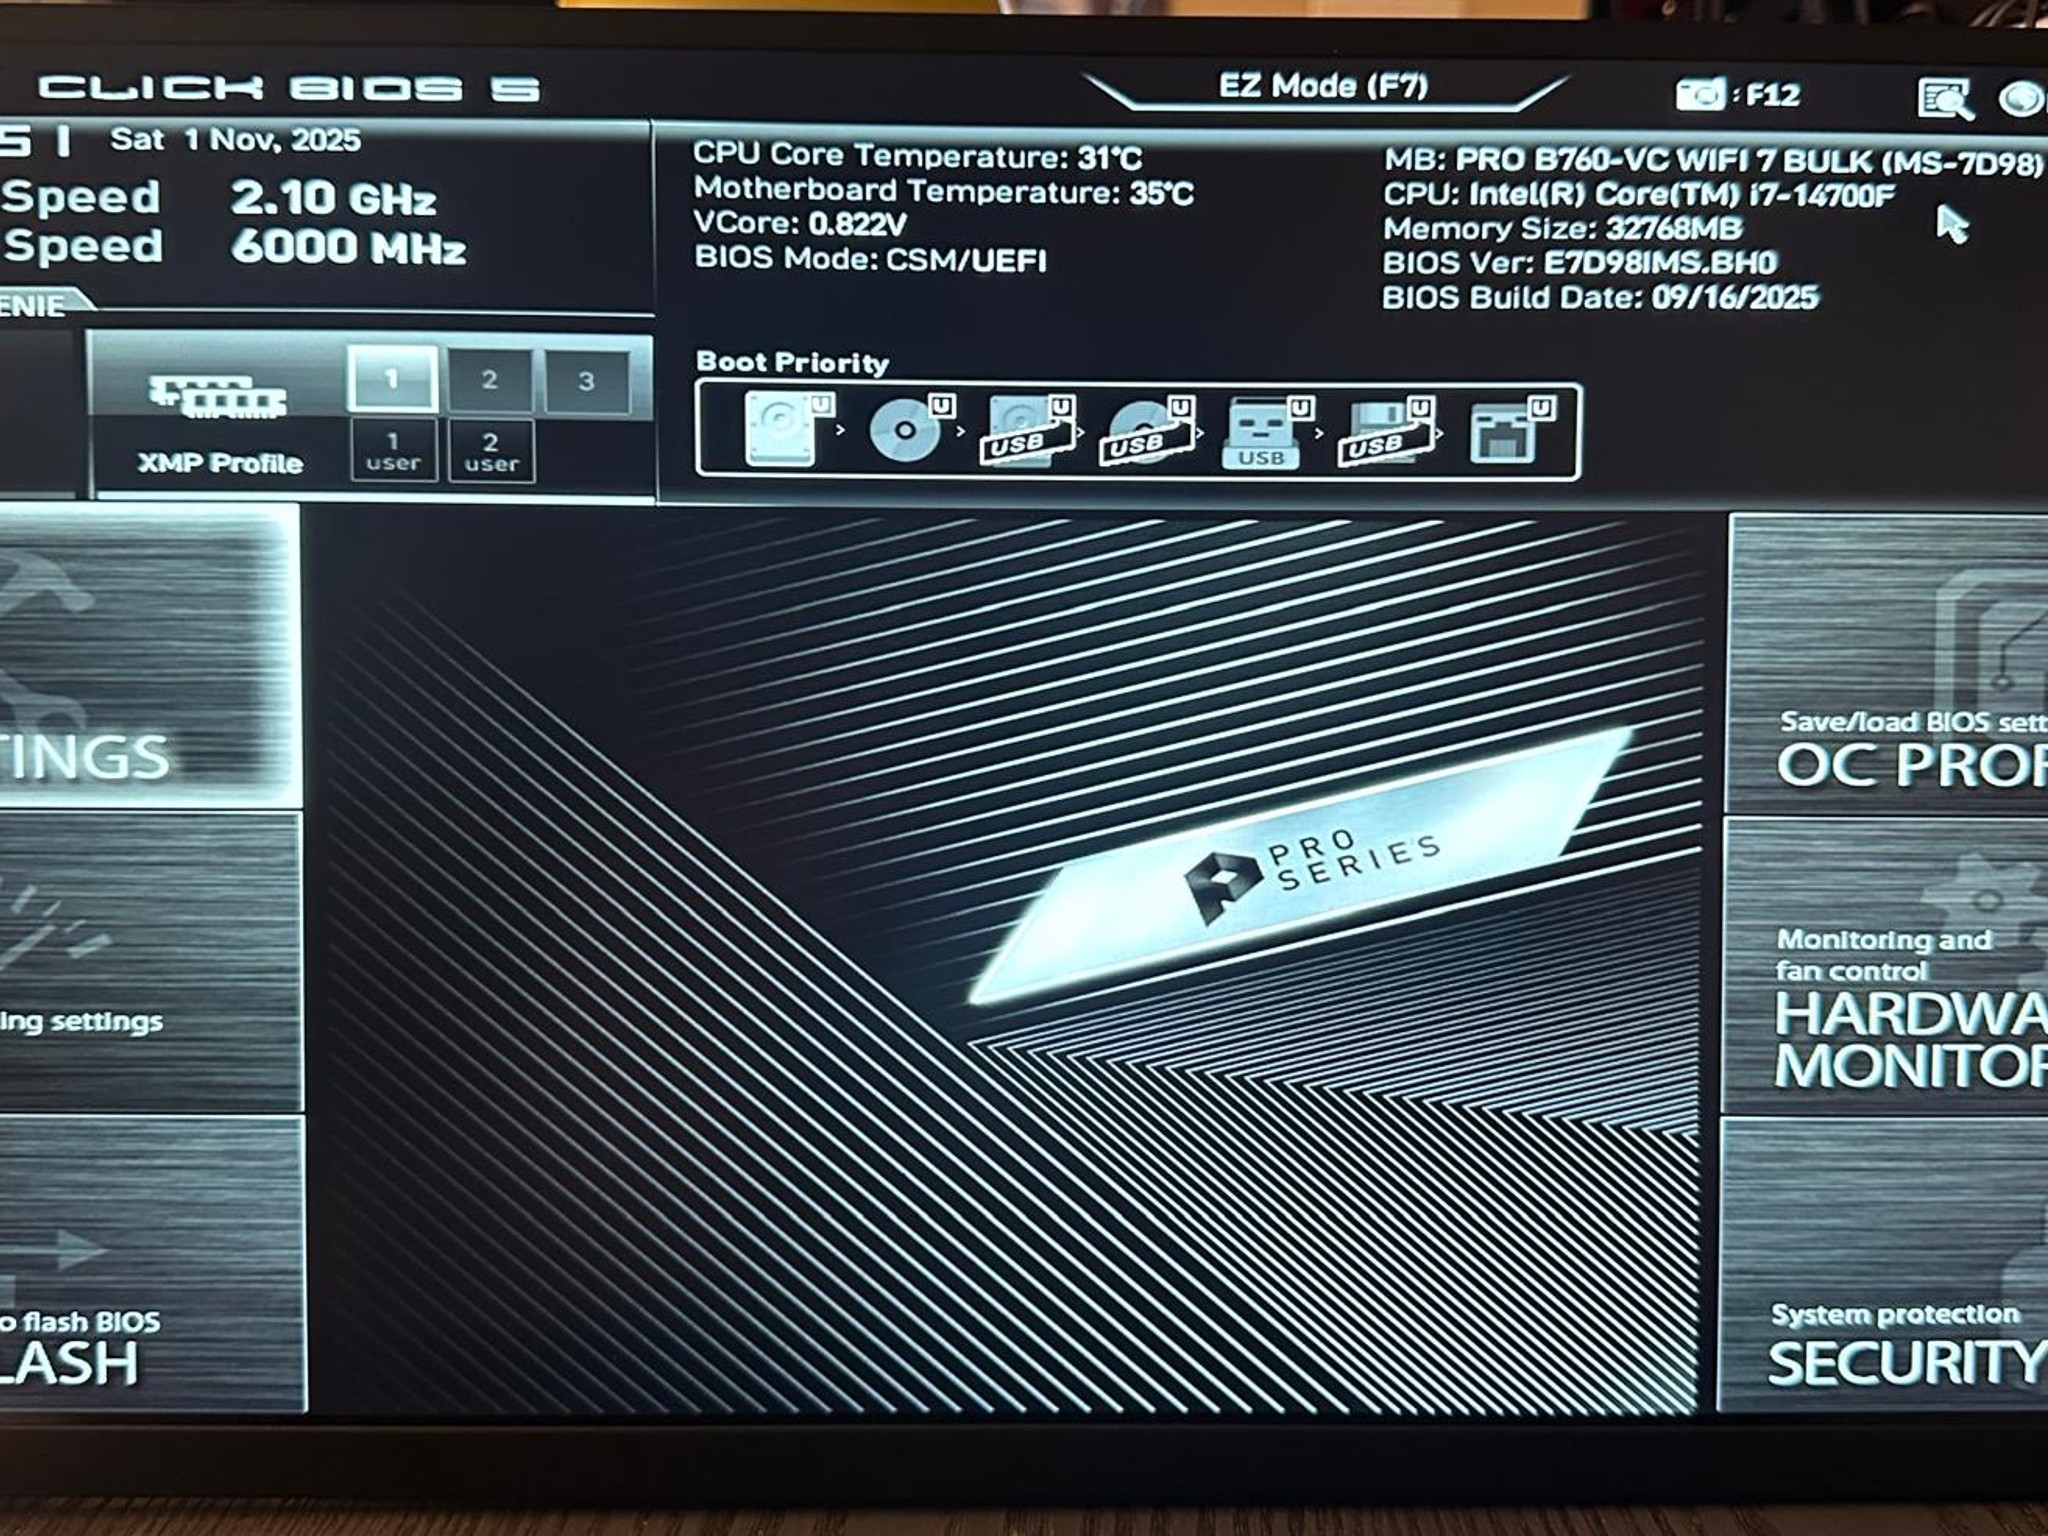Select XMP user profile 2
Screen dimensions: 2048x1536
[491, 452]
